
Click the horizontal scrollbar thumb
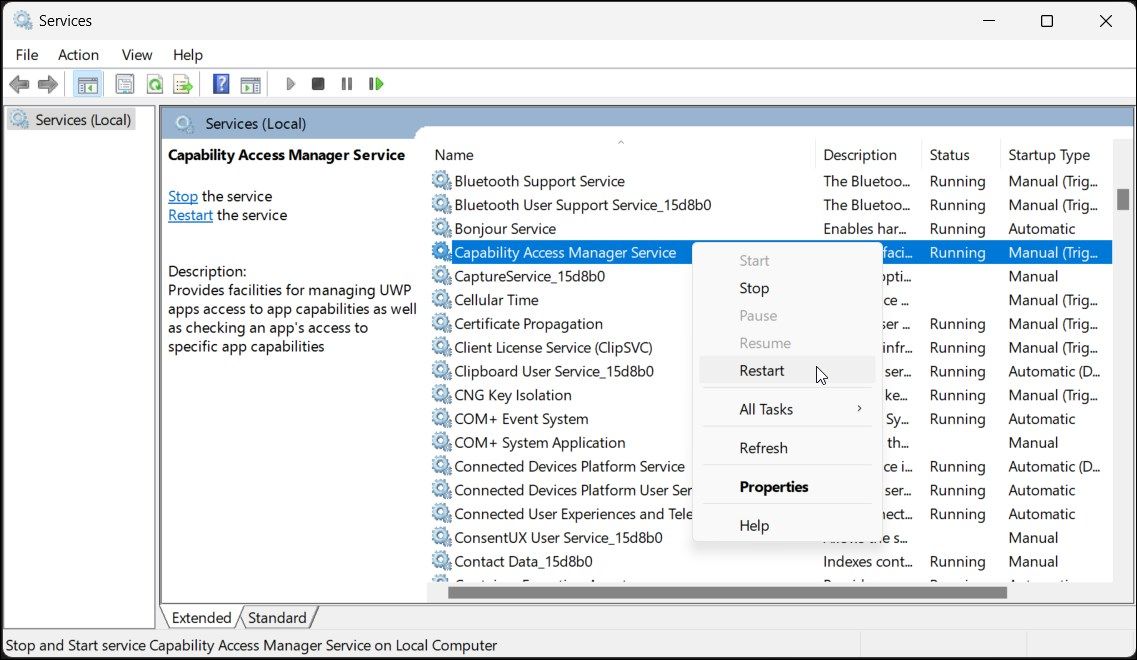[x=727, y=592]
